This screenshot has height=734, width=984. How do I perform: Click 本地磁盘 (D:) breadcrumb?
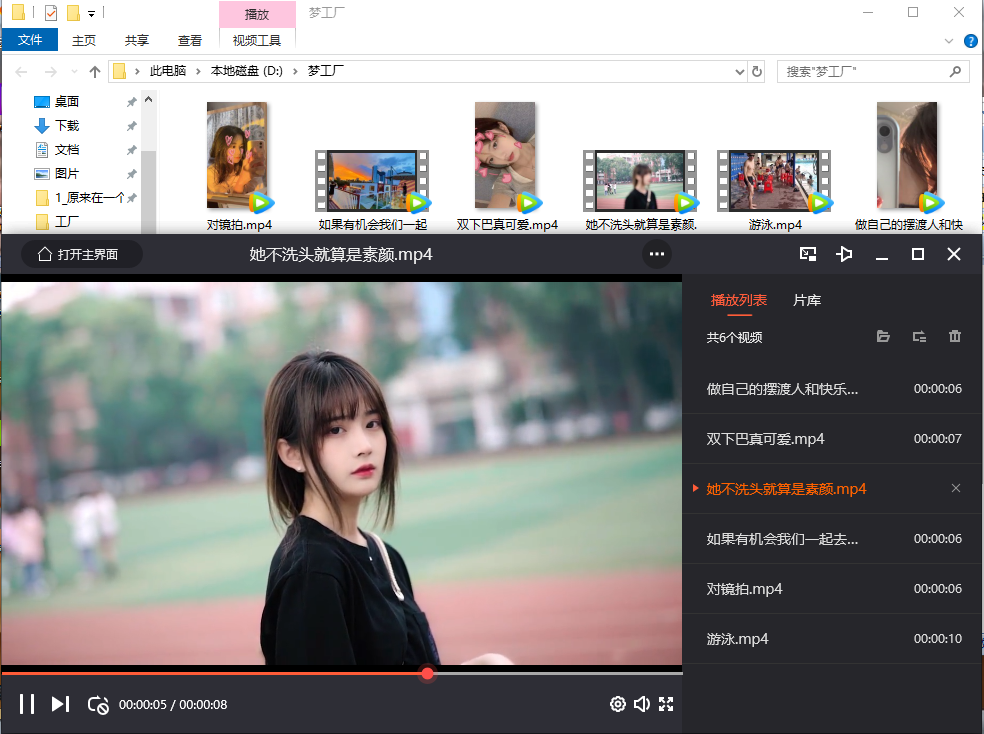(247, 71)
